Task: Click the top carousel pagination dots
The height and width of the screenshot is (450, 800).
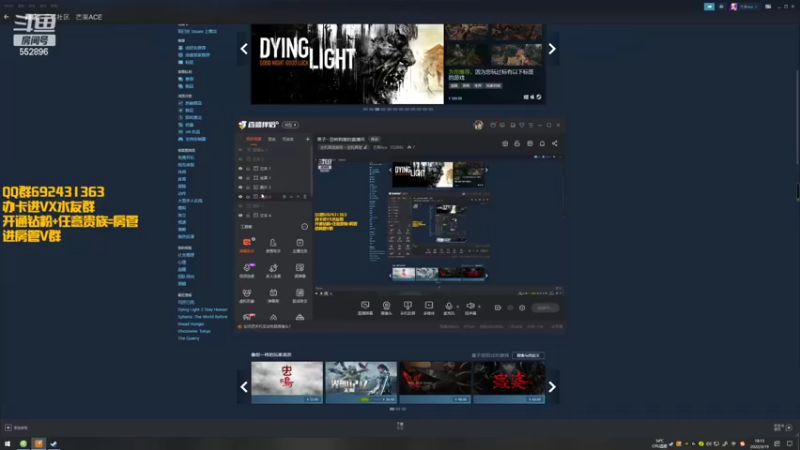Action: [x=398, y=109]
